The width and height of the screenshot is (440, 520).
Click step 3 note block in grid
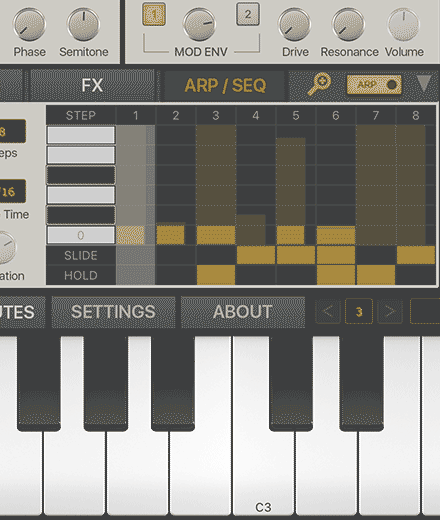(216, 235)
